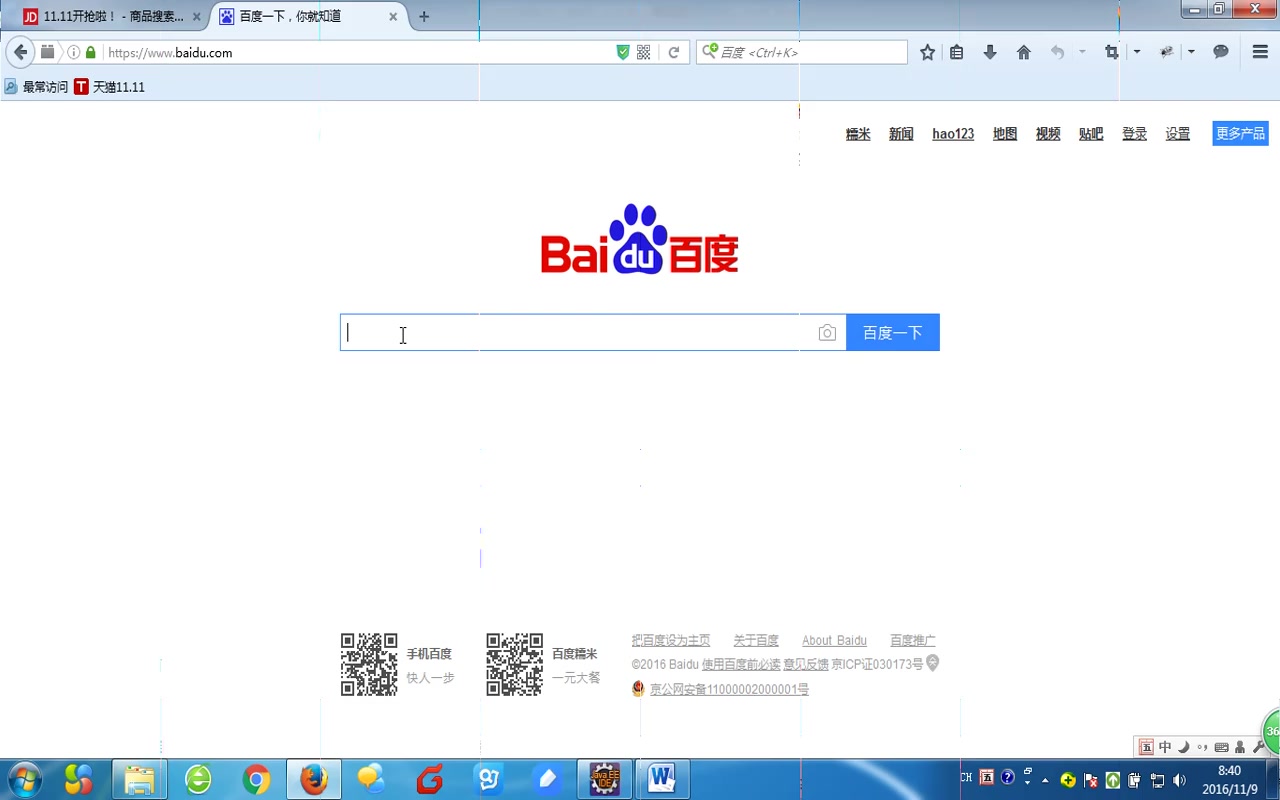Click the 百度一下 search button
Viewport: 1280px width, 800px height.
893,333
